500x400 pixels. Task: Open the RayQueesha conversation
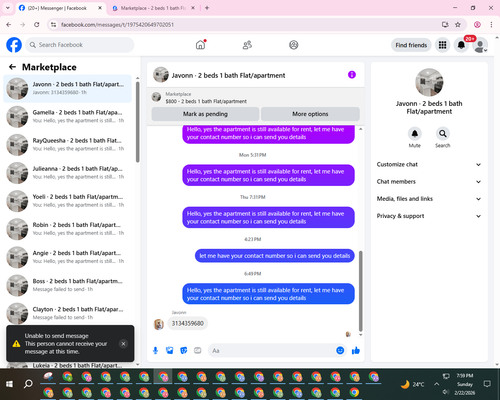[68, 145]
